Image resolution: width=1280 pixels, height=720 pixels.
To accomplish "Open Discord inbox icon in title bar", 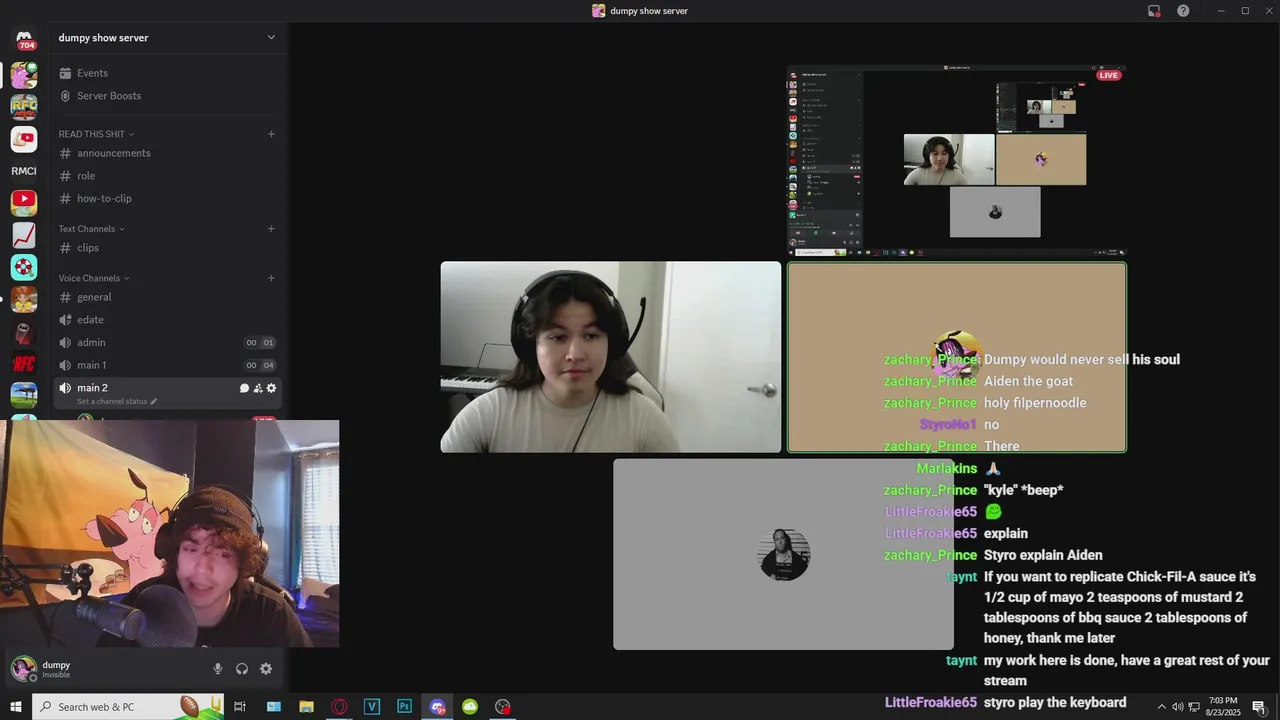I will coord(1154,11).
